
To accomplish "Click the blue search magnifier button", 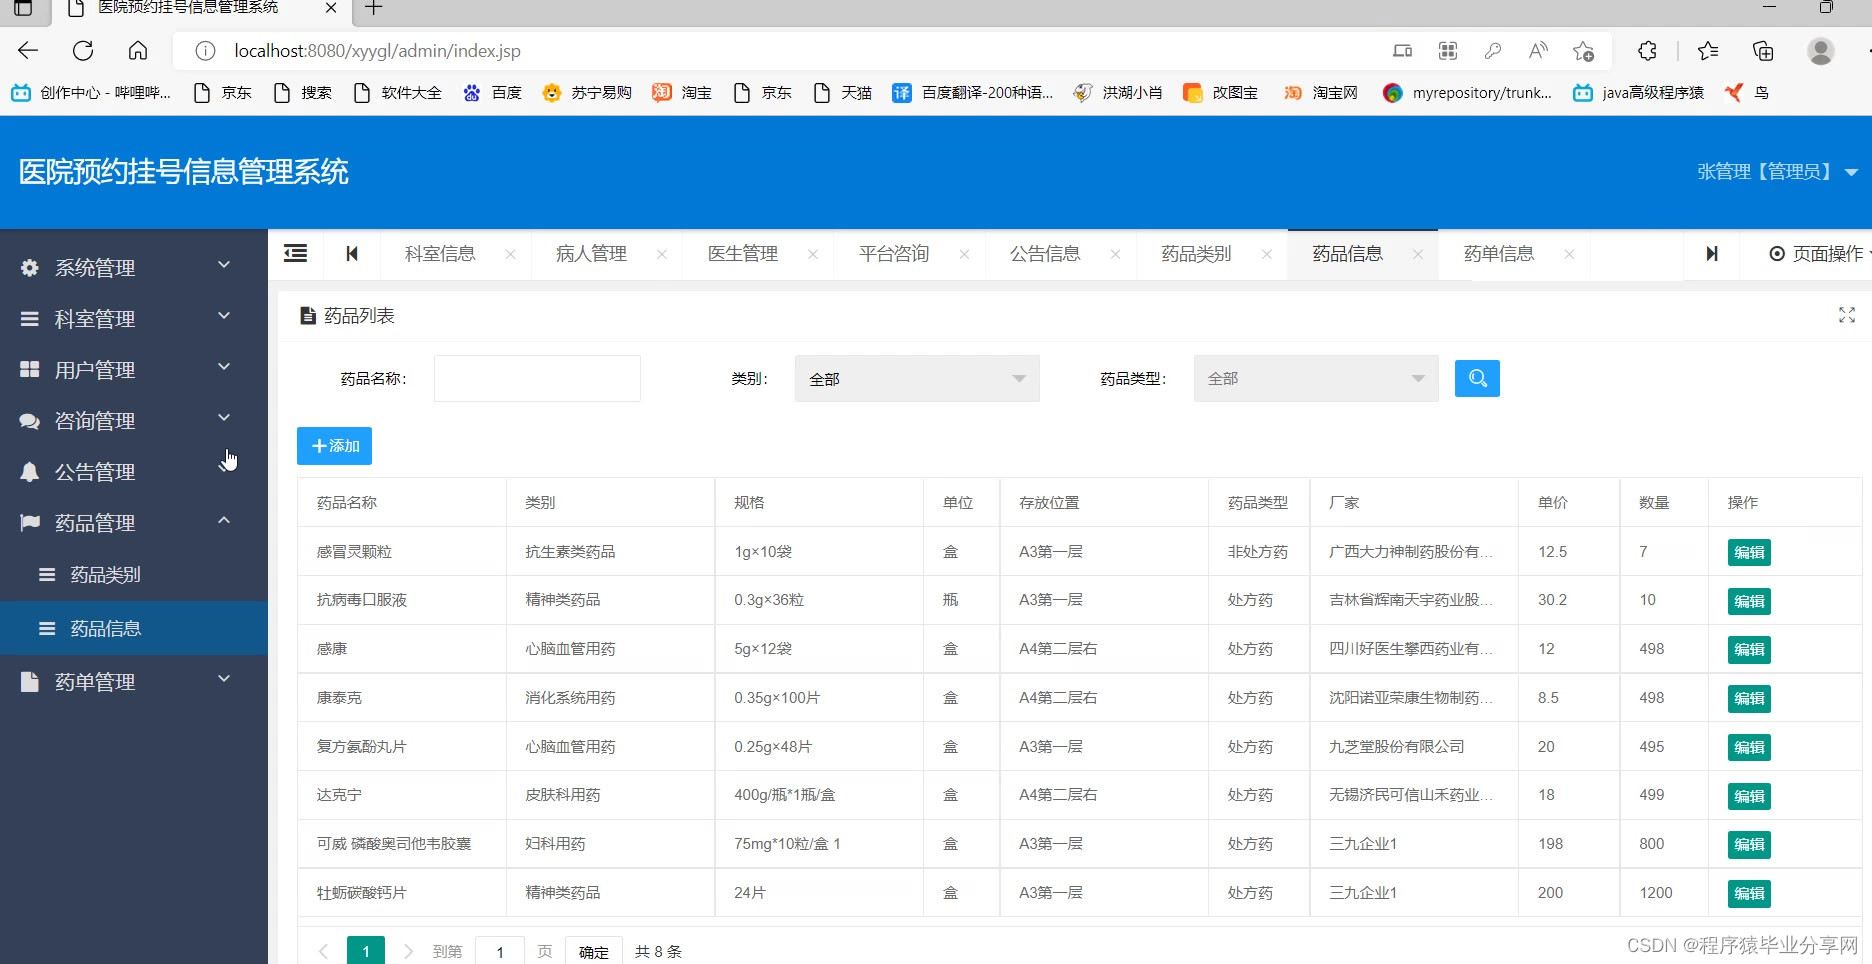I will 1477,379.
